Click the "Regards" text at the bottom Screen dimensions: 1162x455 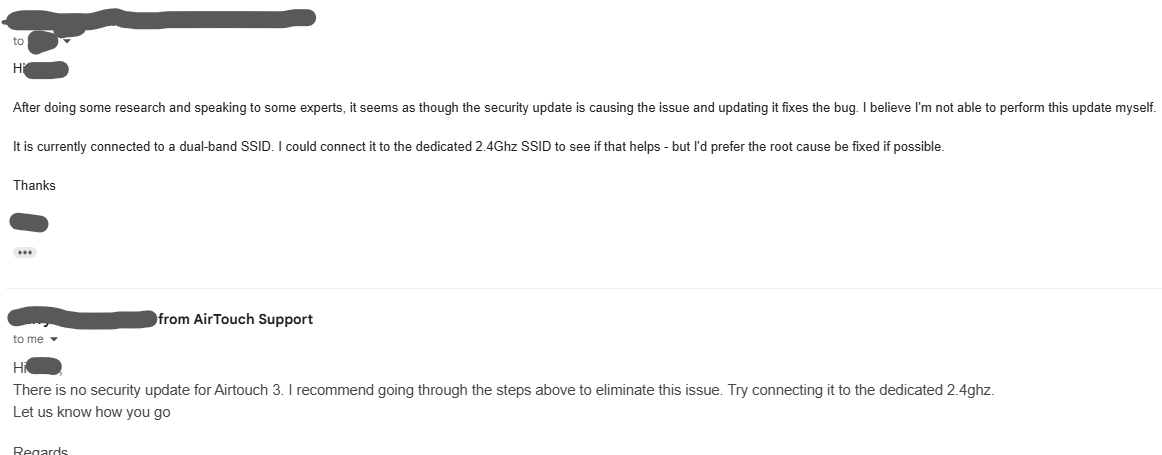(40, 451)
